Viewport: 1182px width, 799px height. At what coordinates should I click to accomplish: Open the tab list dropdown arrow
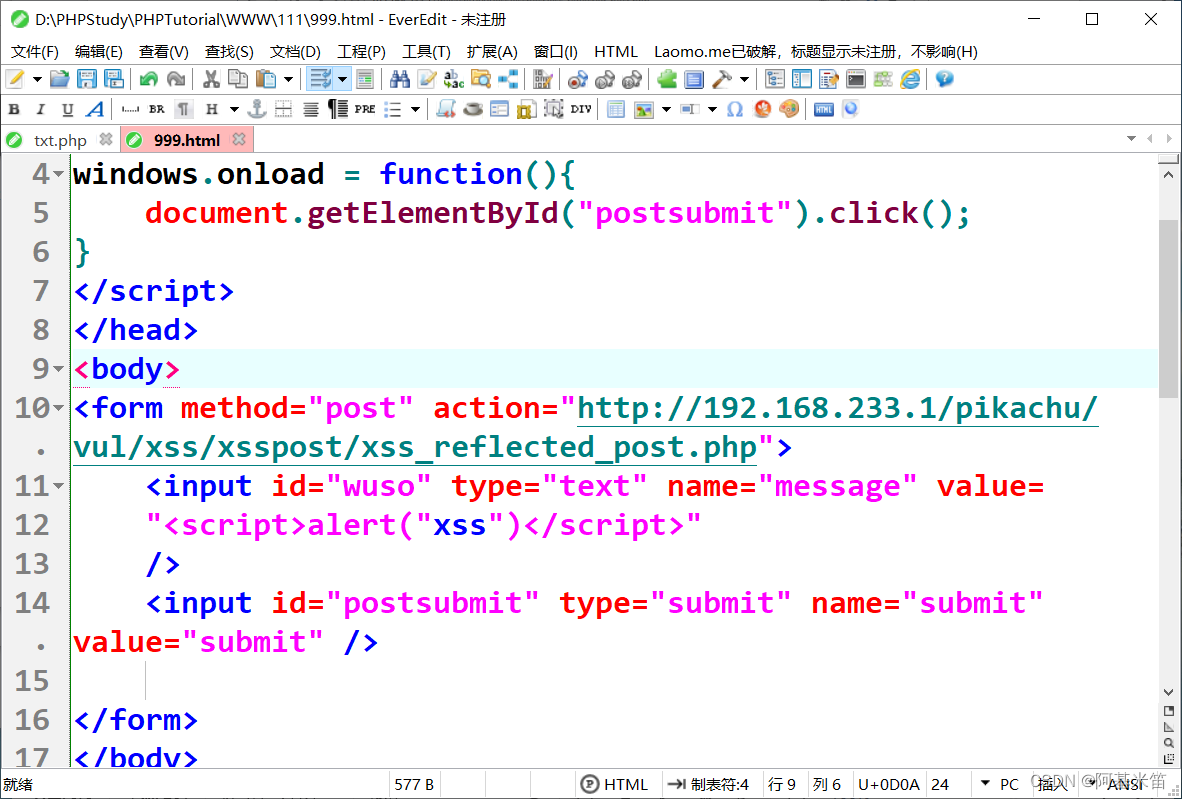click(x=1131, y=139)
